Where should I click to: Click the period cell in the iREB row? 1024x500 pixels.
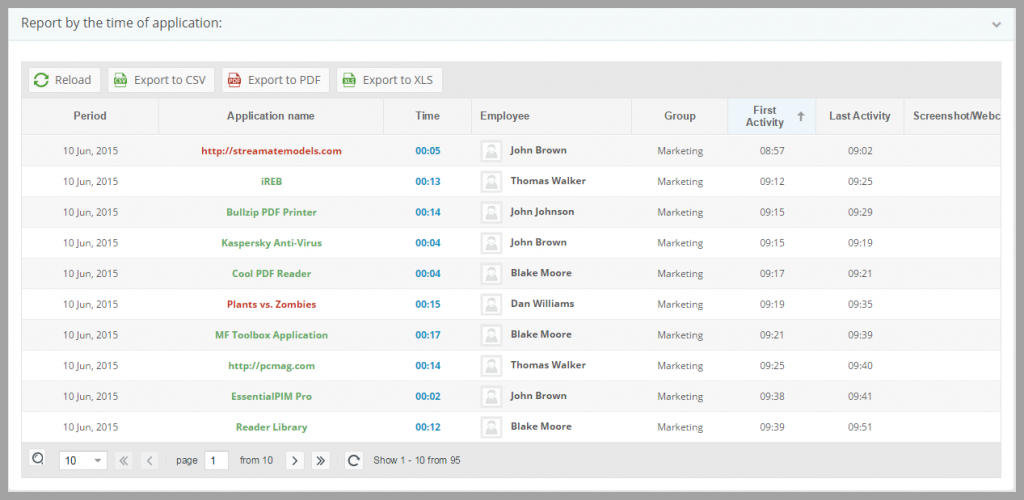[x=90, y=181]
